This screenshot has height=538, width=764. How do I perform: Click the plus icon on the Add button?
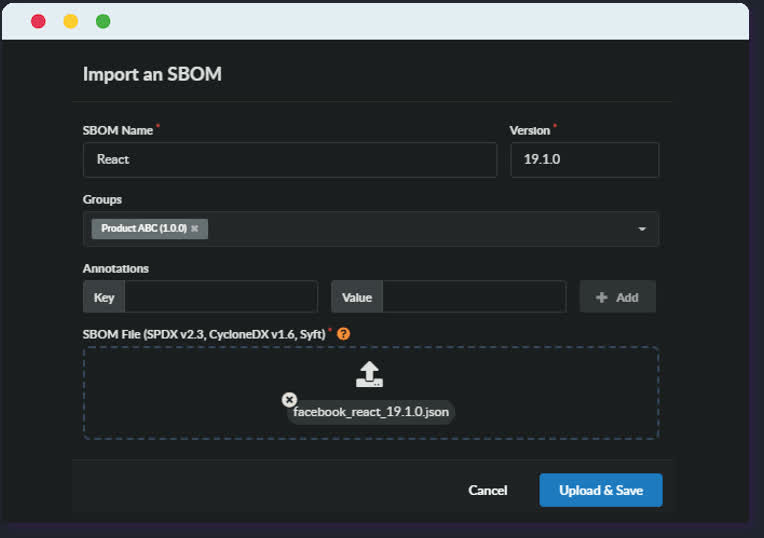[601, 297]
